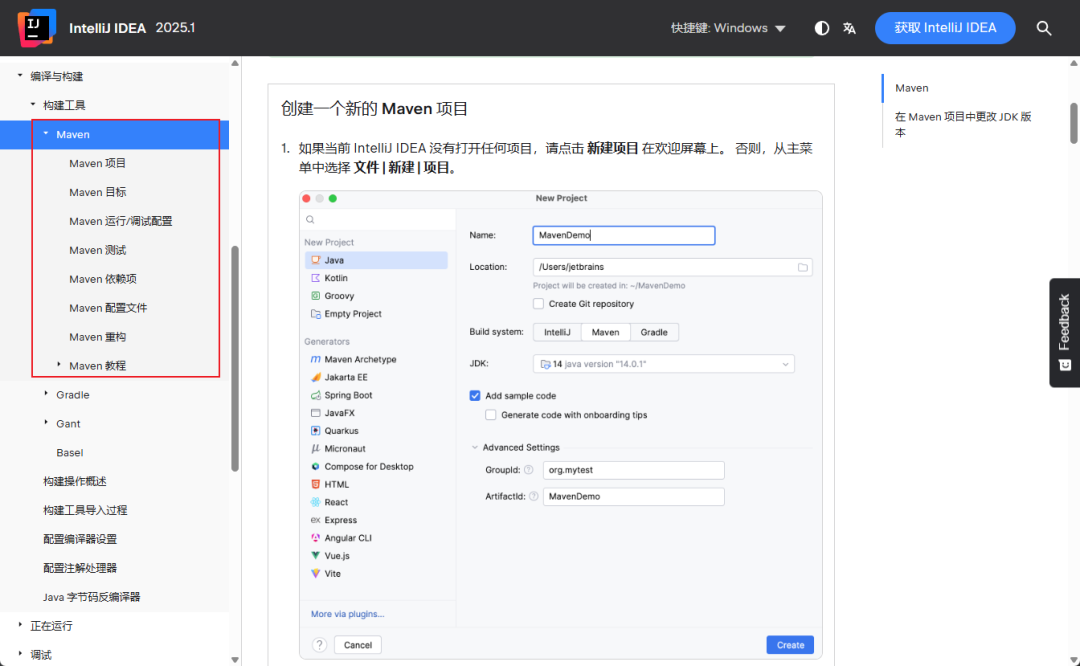This screenshot has width=1080, height=666.
Task: Click the sidebar vertical scrollbar thumb
Action: [x=235, y=358]
